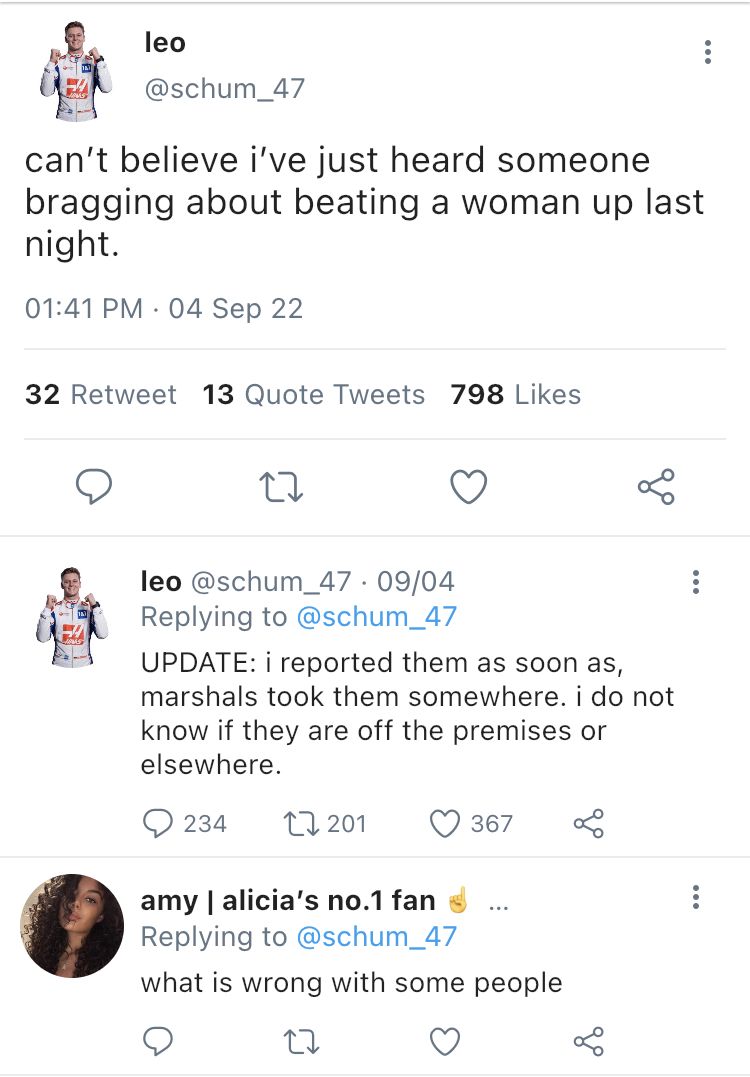
Task: View the 13 Quote Tweets
Action: 313,395
